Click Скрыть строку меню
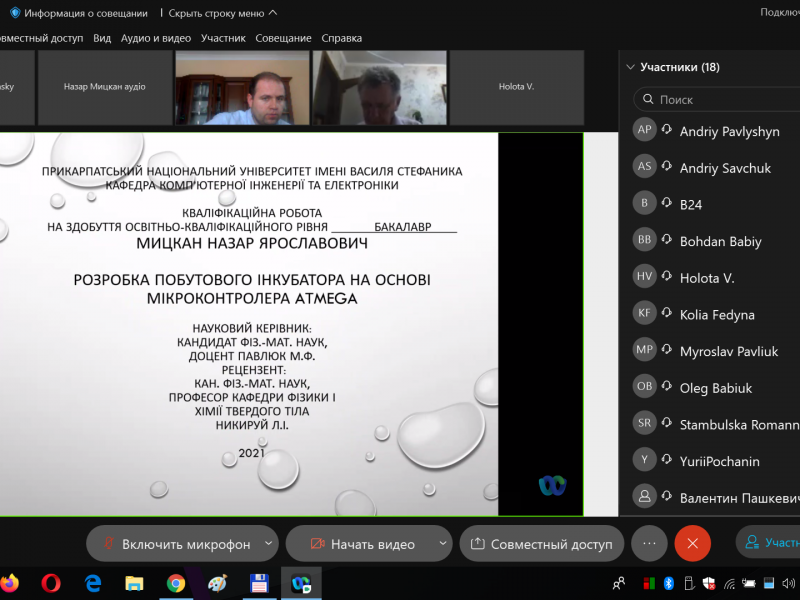800x600 pixels. [x=222, y=13]
